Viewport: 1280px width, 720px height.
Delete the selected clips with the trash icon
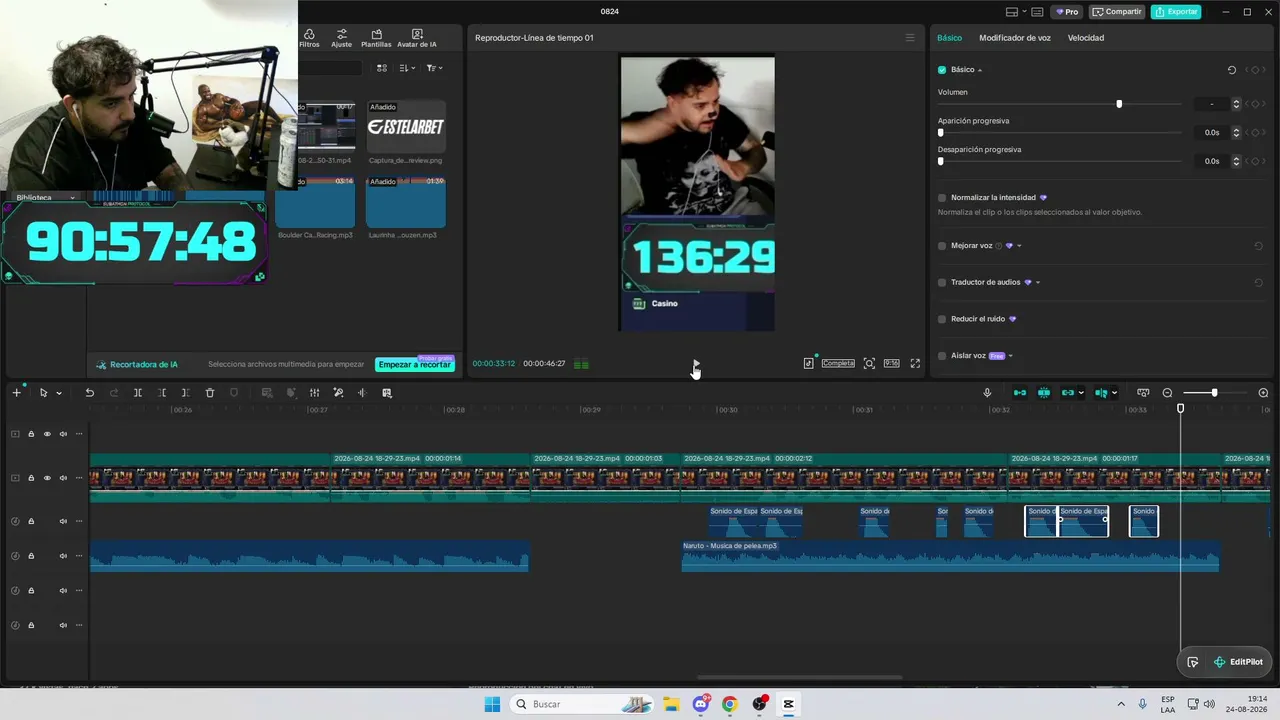[210, 393]
